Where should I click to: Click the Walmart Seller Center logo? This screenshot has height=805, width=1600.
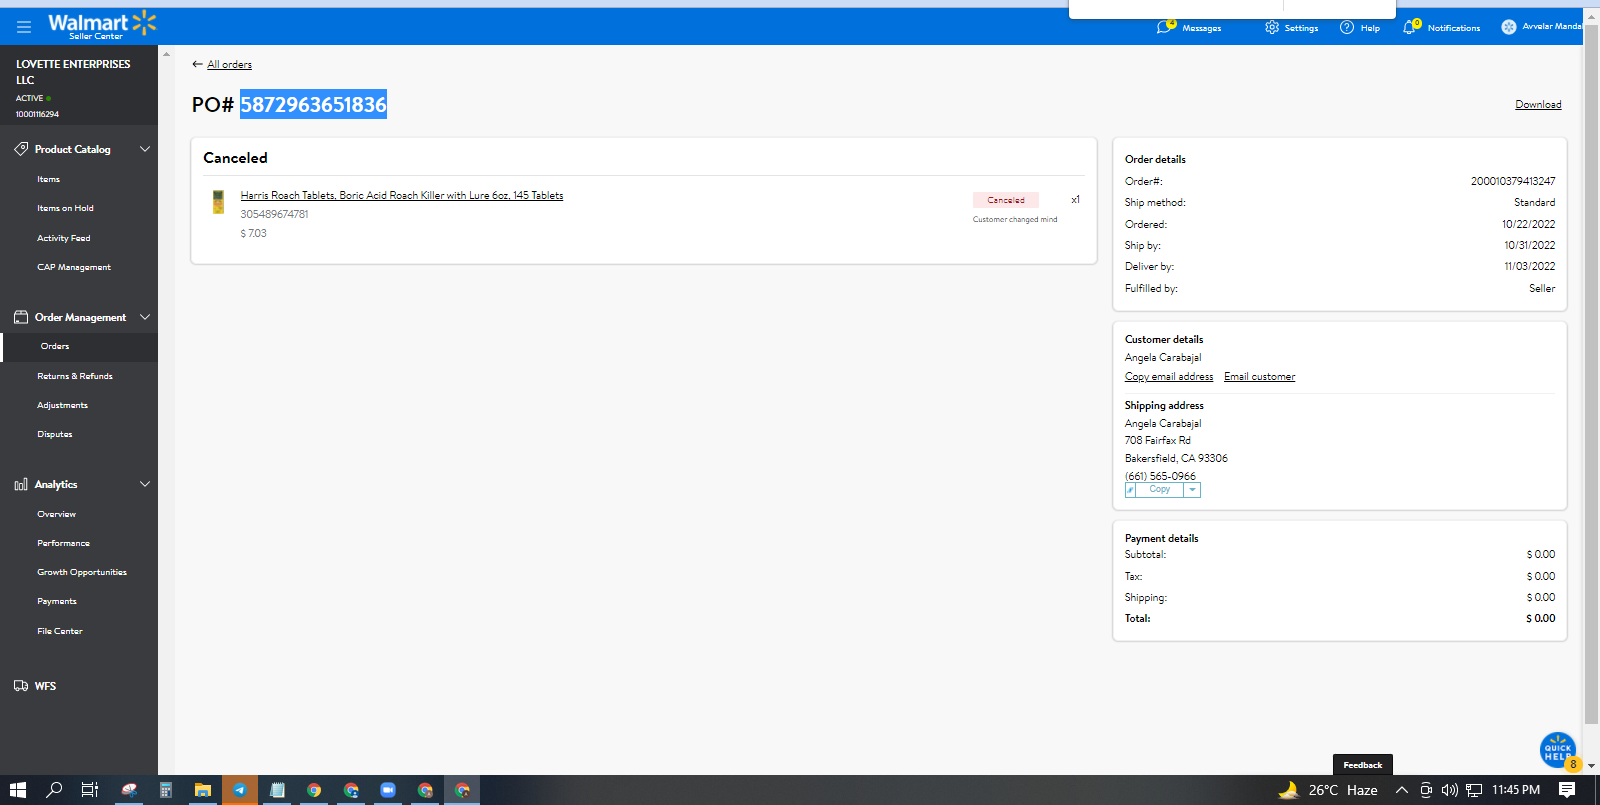coord(102,25)
